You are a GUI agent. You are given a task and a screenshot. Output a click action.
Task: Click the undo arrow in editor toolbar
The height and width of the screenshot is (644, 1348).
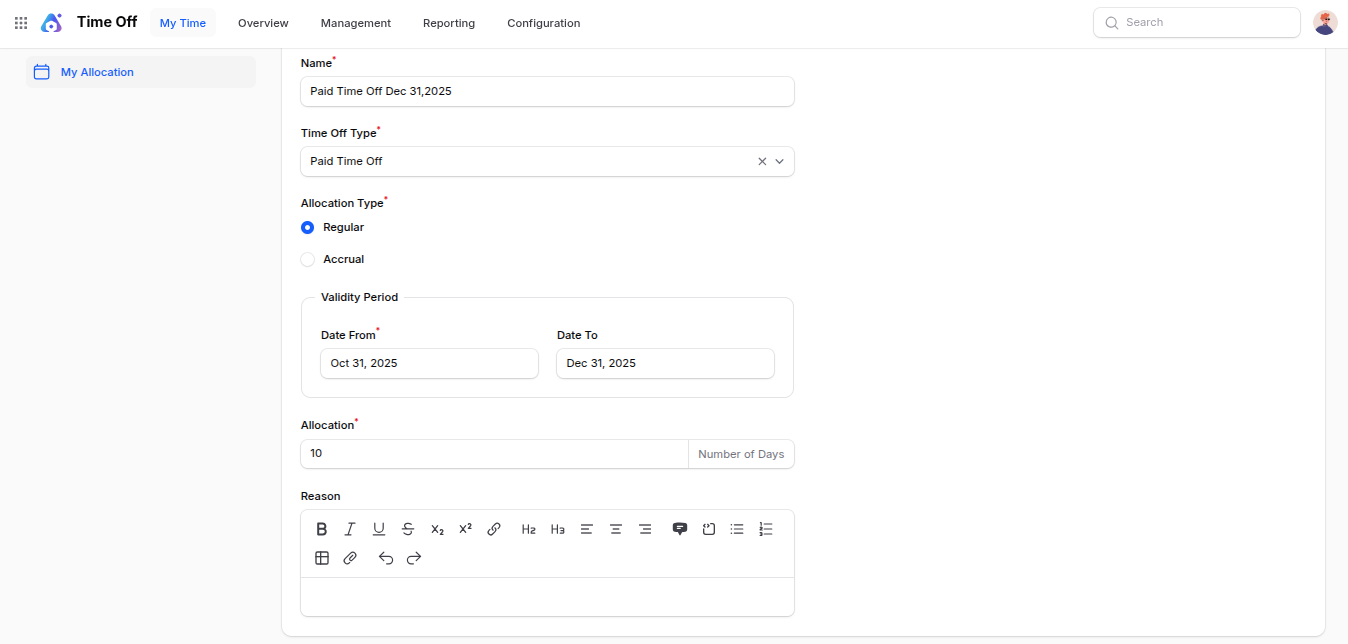click(x=386, y=558)
